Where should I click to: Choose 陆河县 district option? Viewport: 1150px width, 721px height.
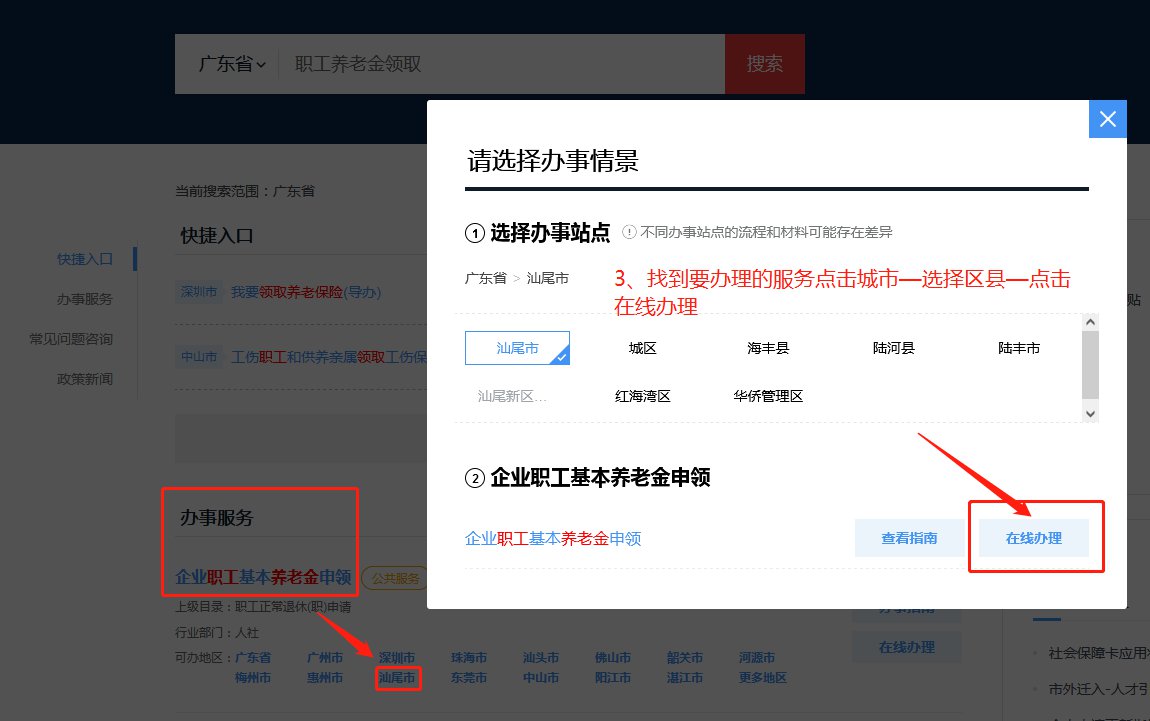point(893,348)
